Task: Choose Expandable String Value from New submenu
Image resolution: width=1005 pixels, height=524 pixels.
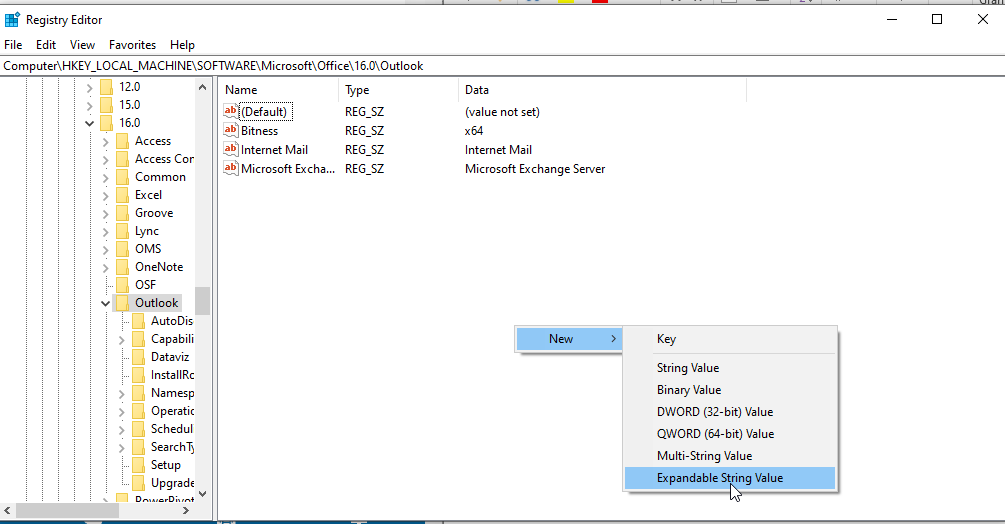Action: click(730, 478)
